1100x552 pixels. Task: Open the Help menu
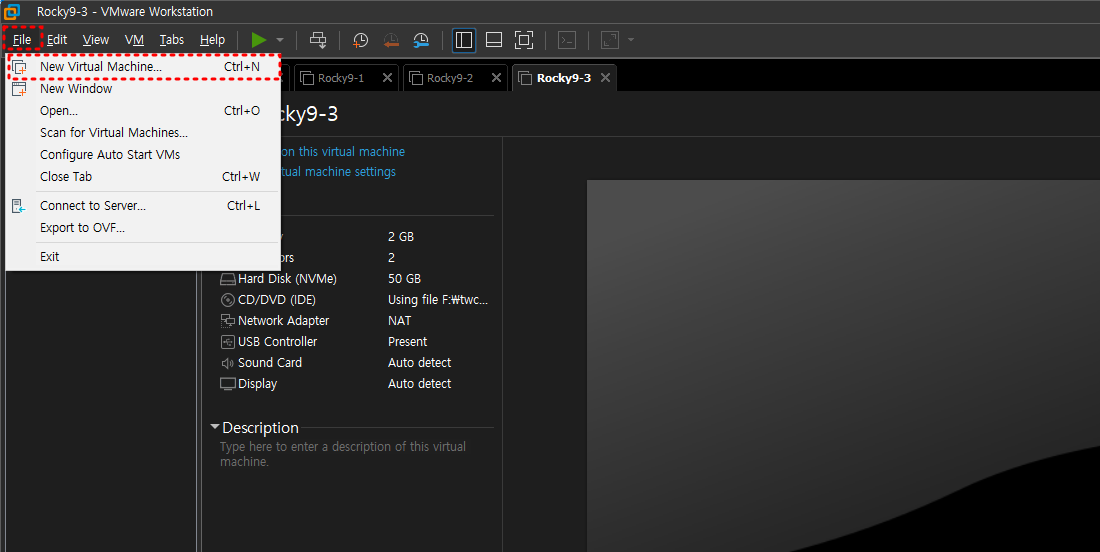coord(212,40)
